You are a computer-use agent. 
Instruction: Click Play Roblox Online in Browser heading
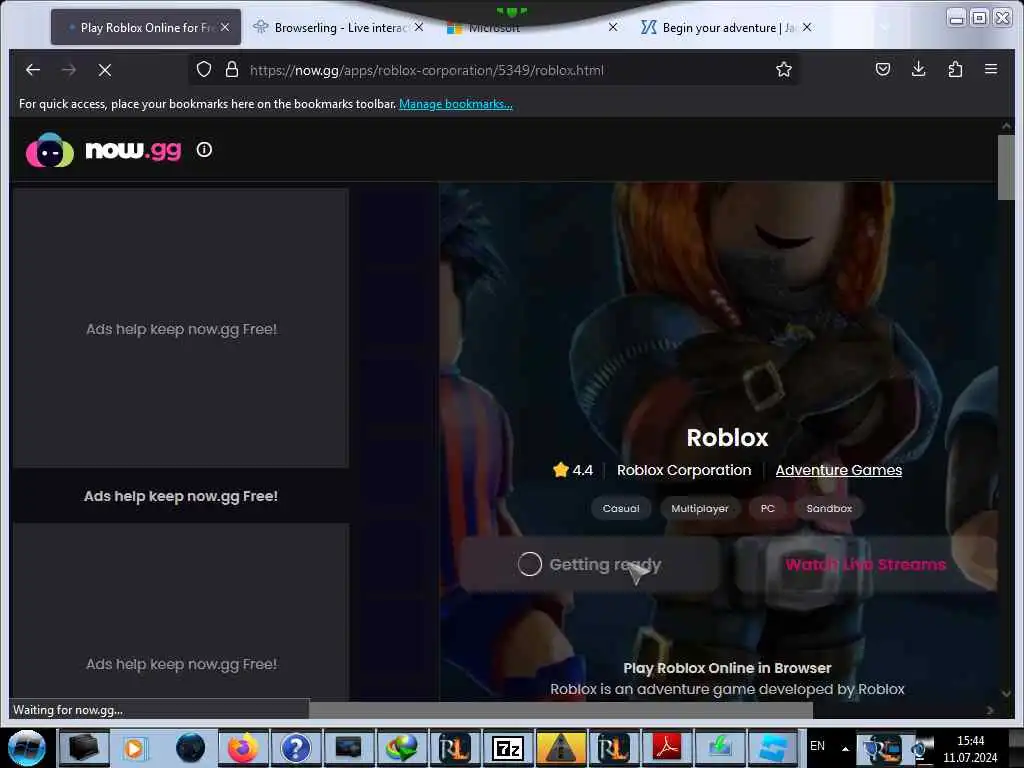point(728,668)
